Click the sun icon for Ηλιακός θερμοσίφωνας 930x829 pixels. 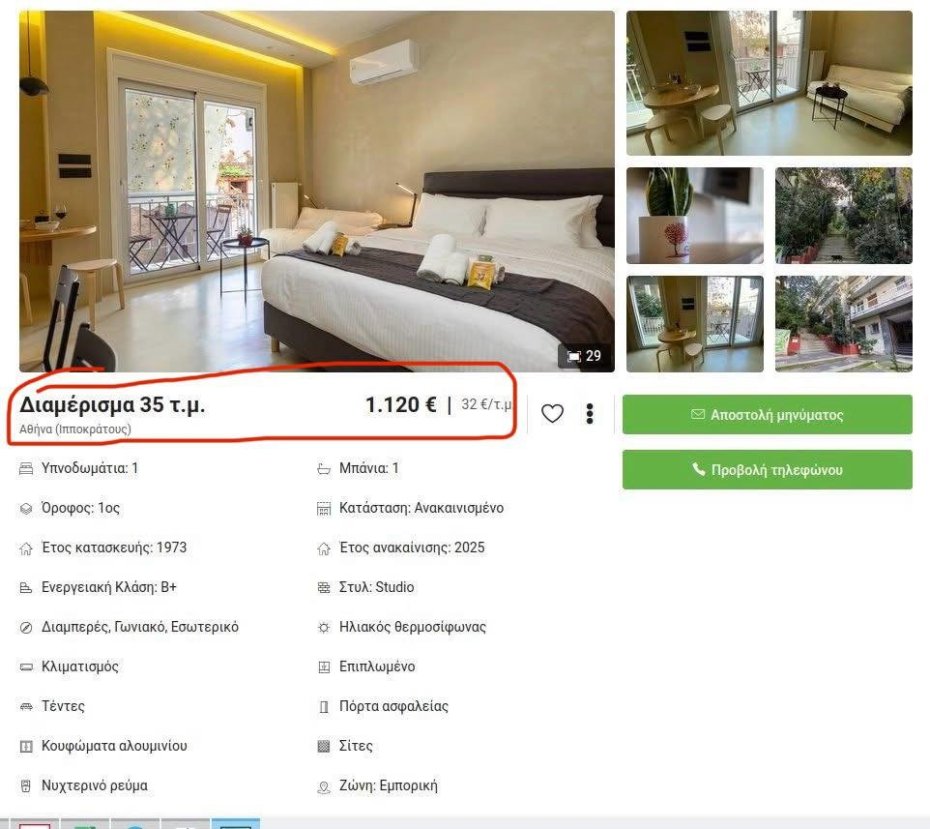click(324, 627)
